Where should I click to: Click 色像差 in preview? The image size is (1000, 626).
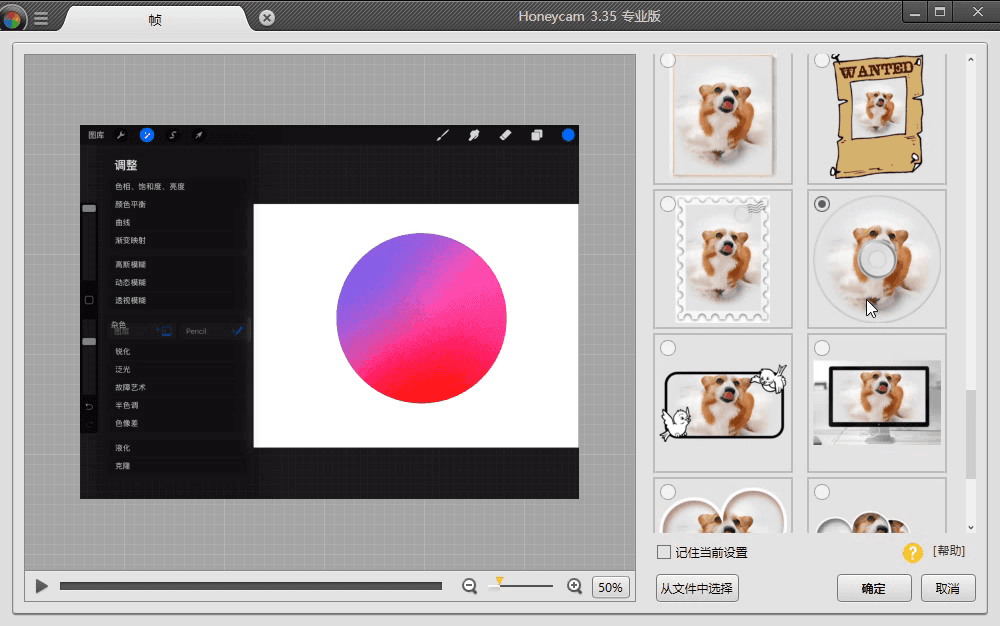pyautogui.click(x=126, y=423)
